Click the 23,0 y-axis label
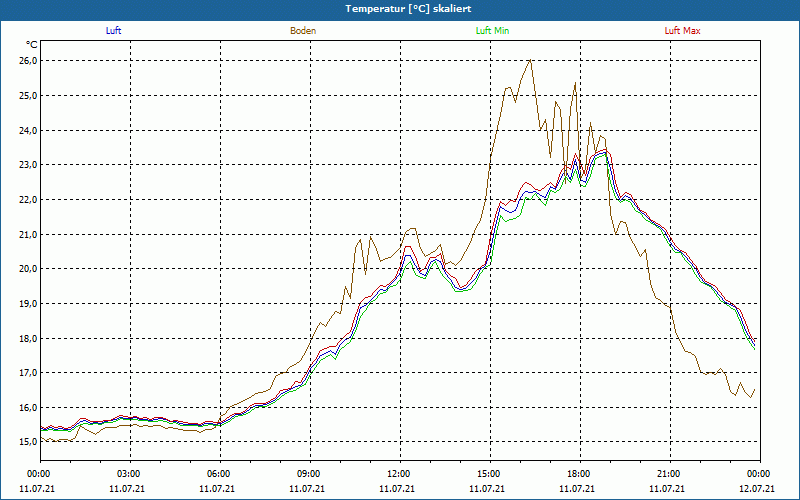The width and height of the screenshot is (800, 500). coord(29,165)
